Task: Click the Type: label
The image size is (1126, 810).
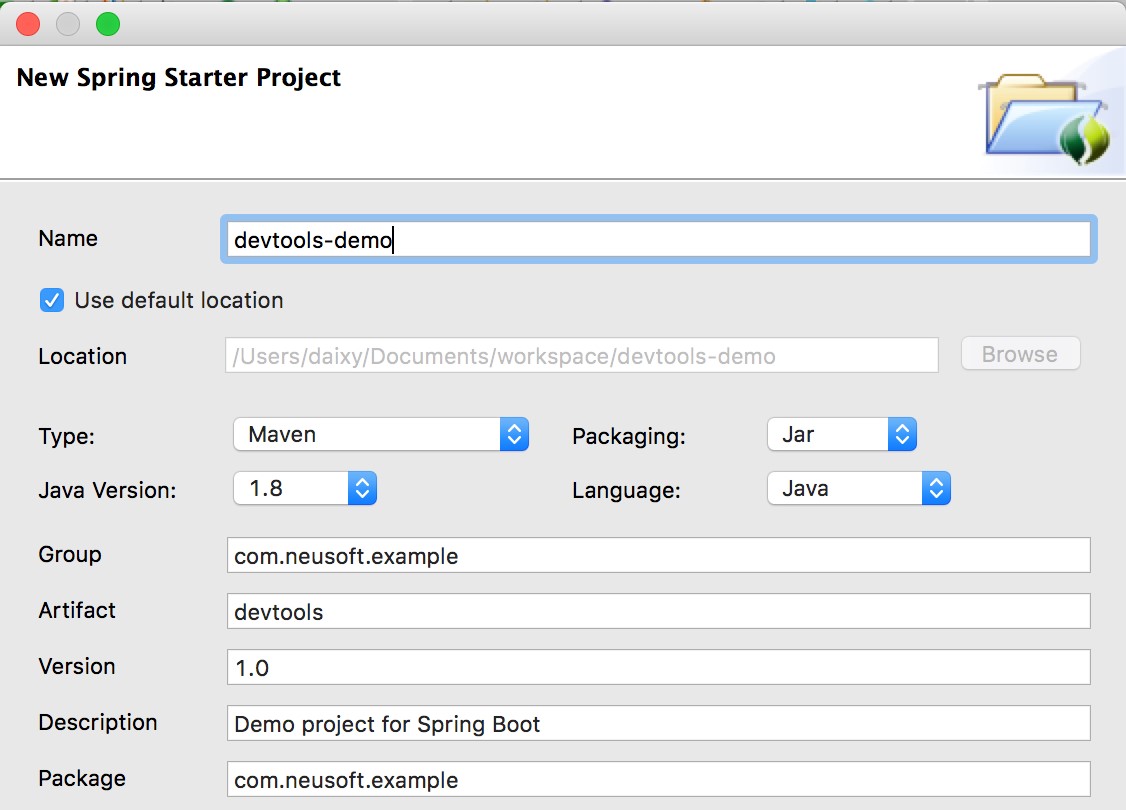Action: [x=67, y=437]
